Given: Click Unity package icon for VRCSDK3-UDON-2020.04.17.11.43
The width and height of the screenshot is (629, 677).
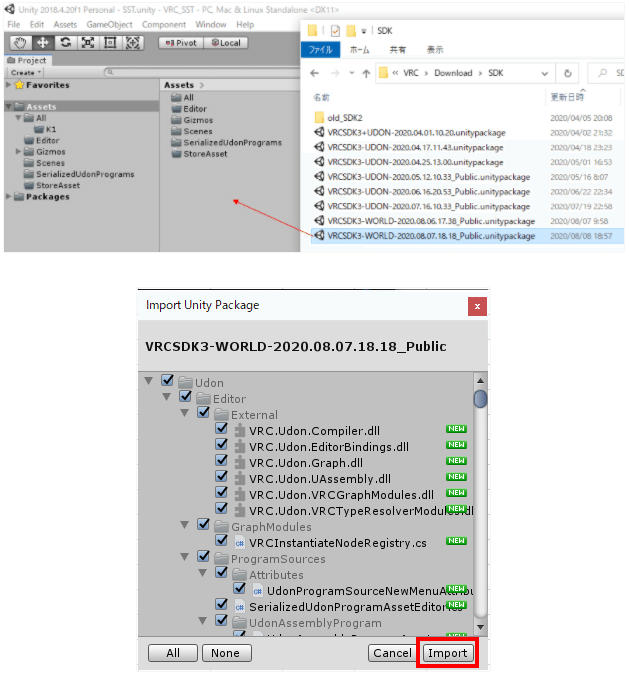Looking at the screenshot, I should [x=319, y=147].
